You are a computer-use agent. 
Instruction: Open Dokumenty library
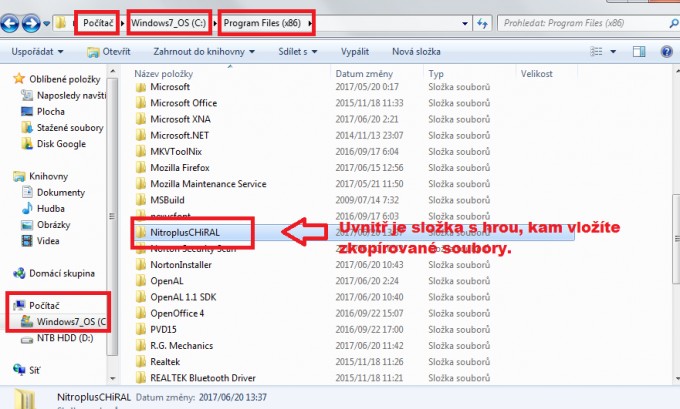pyautogui.click(x=53, y=192)
